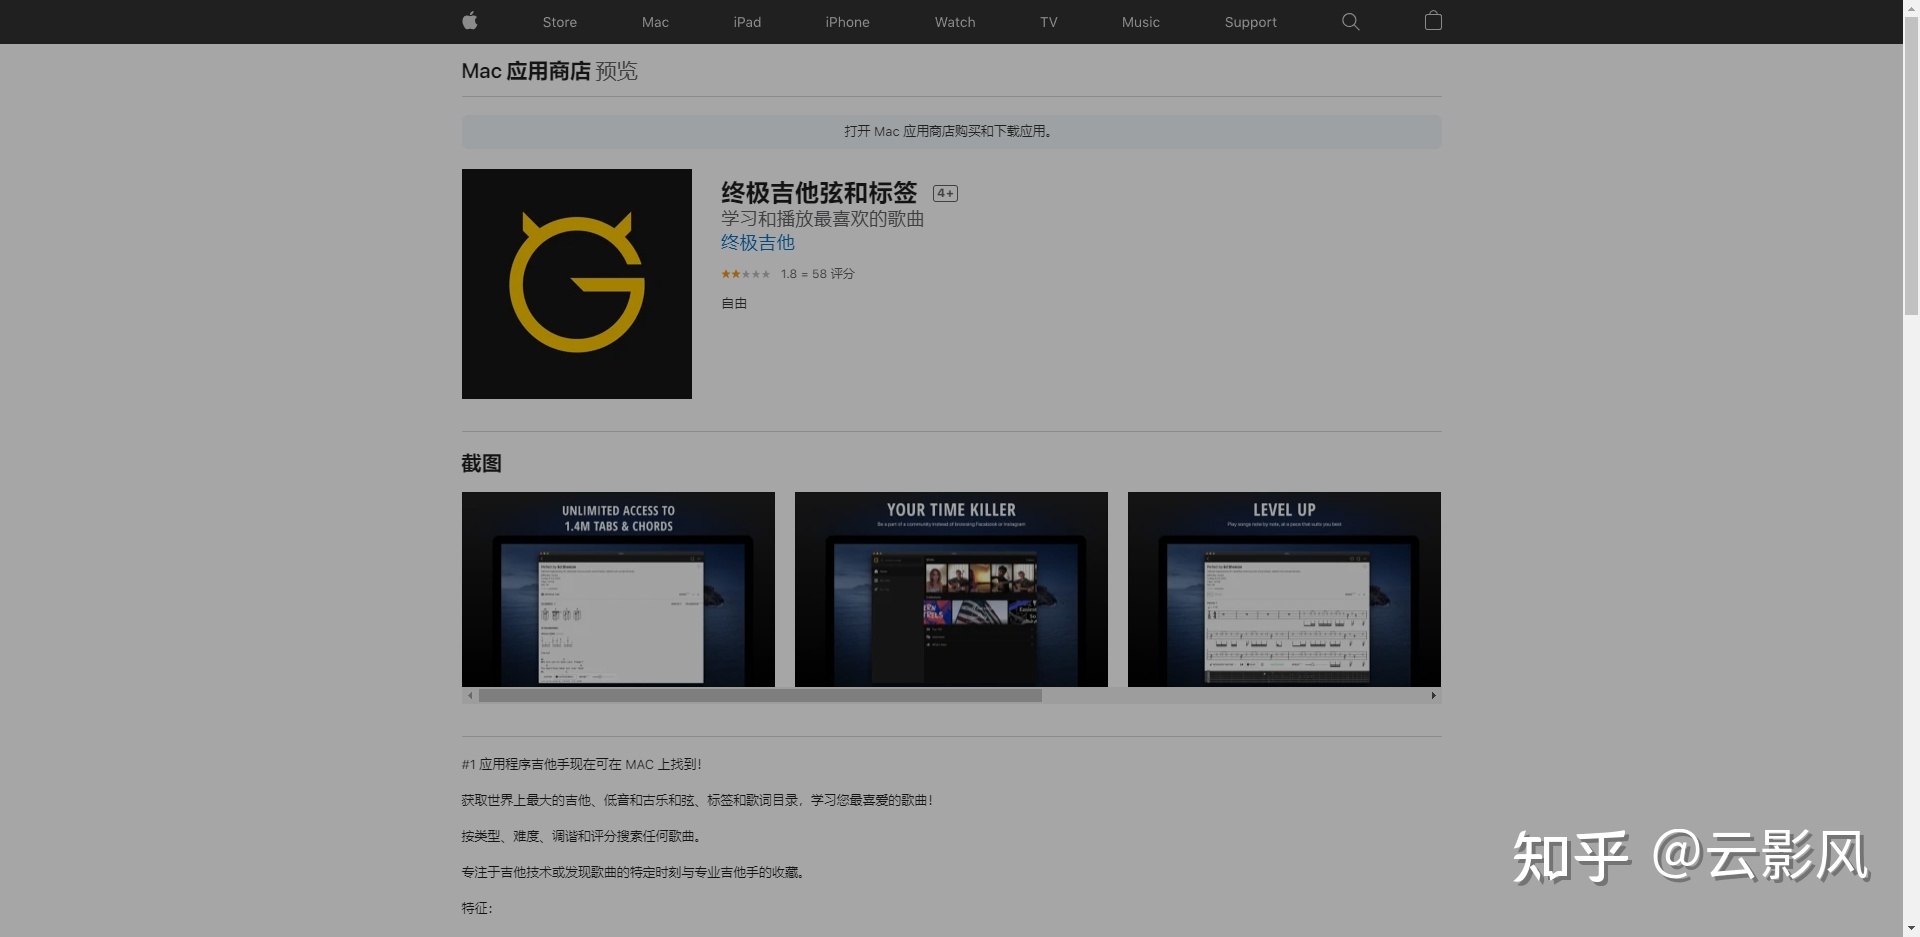Open the Level Up screenshot thumbnail
This screenshot has height=937, width=1920.
click(1284, 589)
